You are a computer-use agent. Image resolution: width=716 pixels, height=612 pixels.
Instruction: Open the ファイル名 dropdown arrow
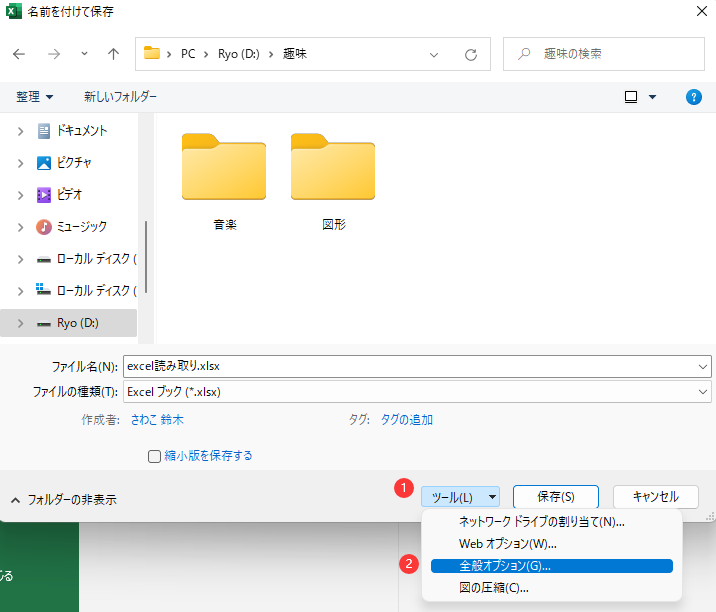tap(703, 367)
